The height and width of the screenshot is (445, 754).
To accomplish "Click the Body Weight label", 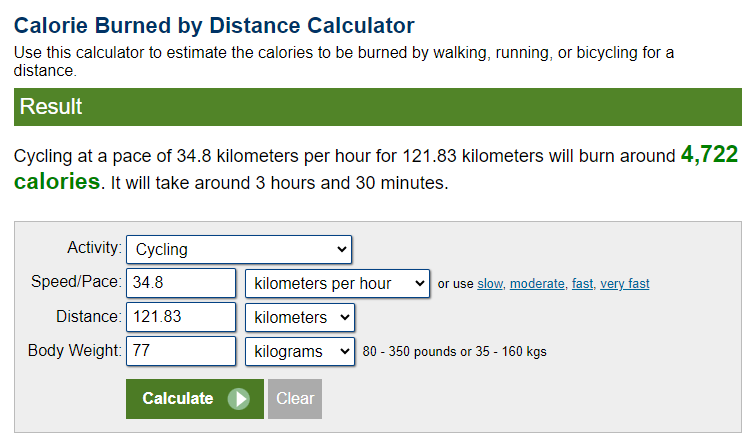I will click(75, 350).
